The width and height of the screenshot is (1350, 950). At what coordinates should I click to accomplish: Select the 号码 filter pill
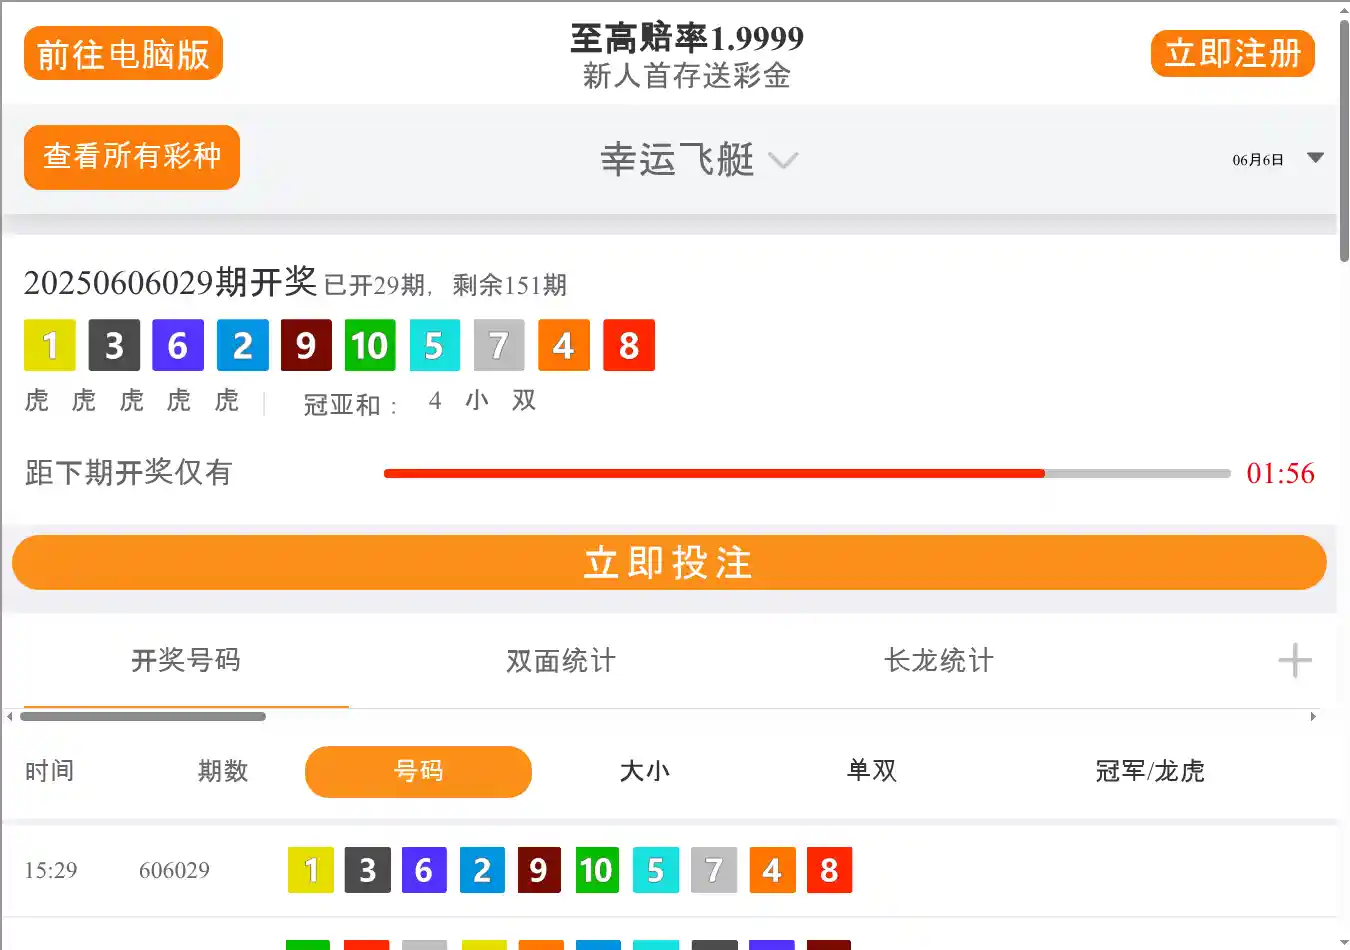[x=418, y=771]
